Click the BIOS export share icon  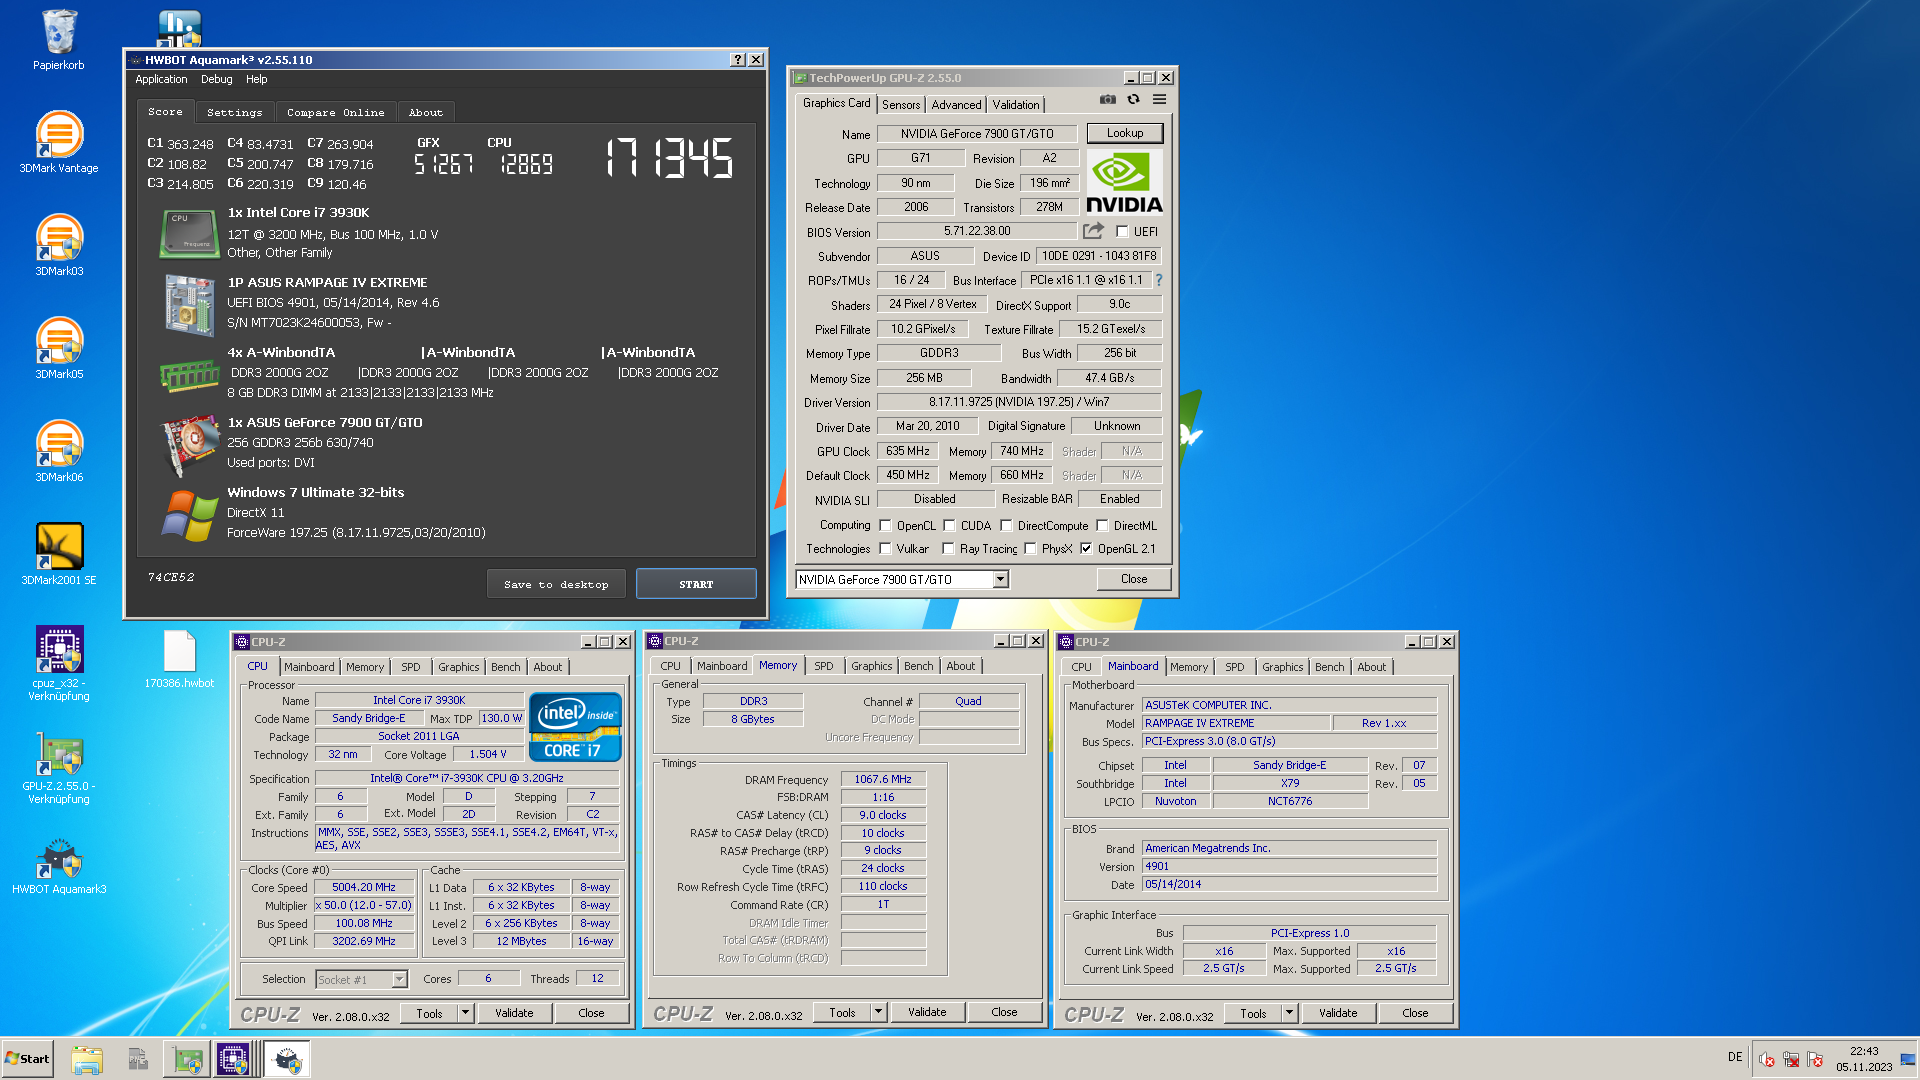(1093, 231)
